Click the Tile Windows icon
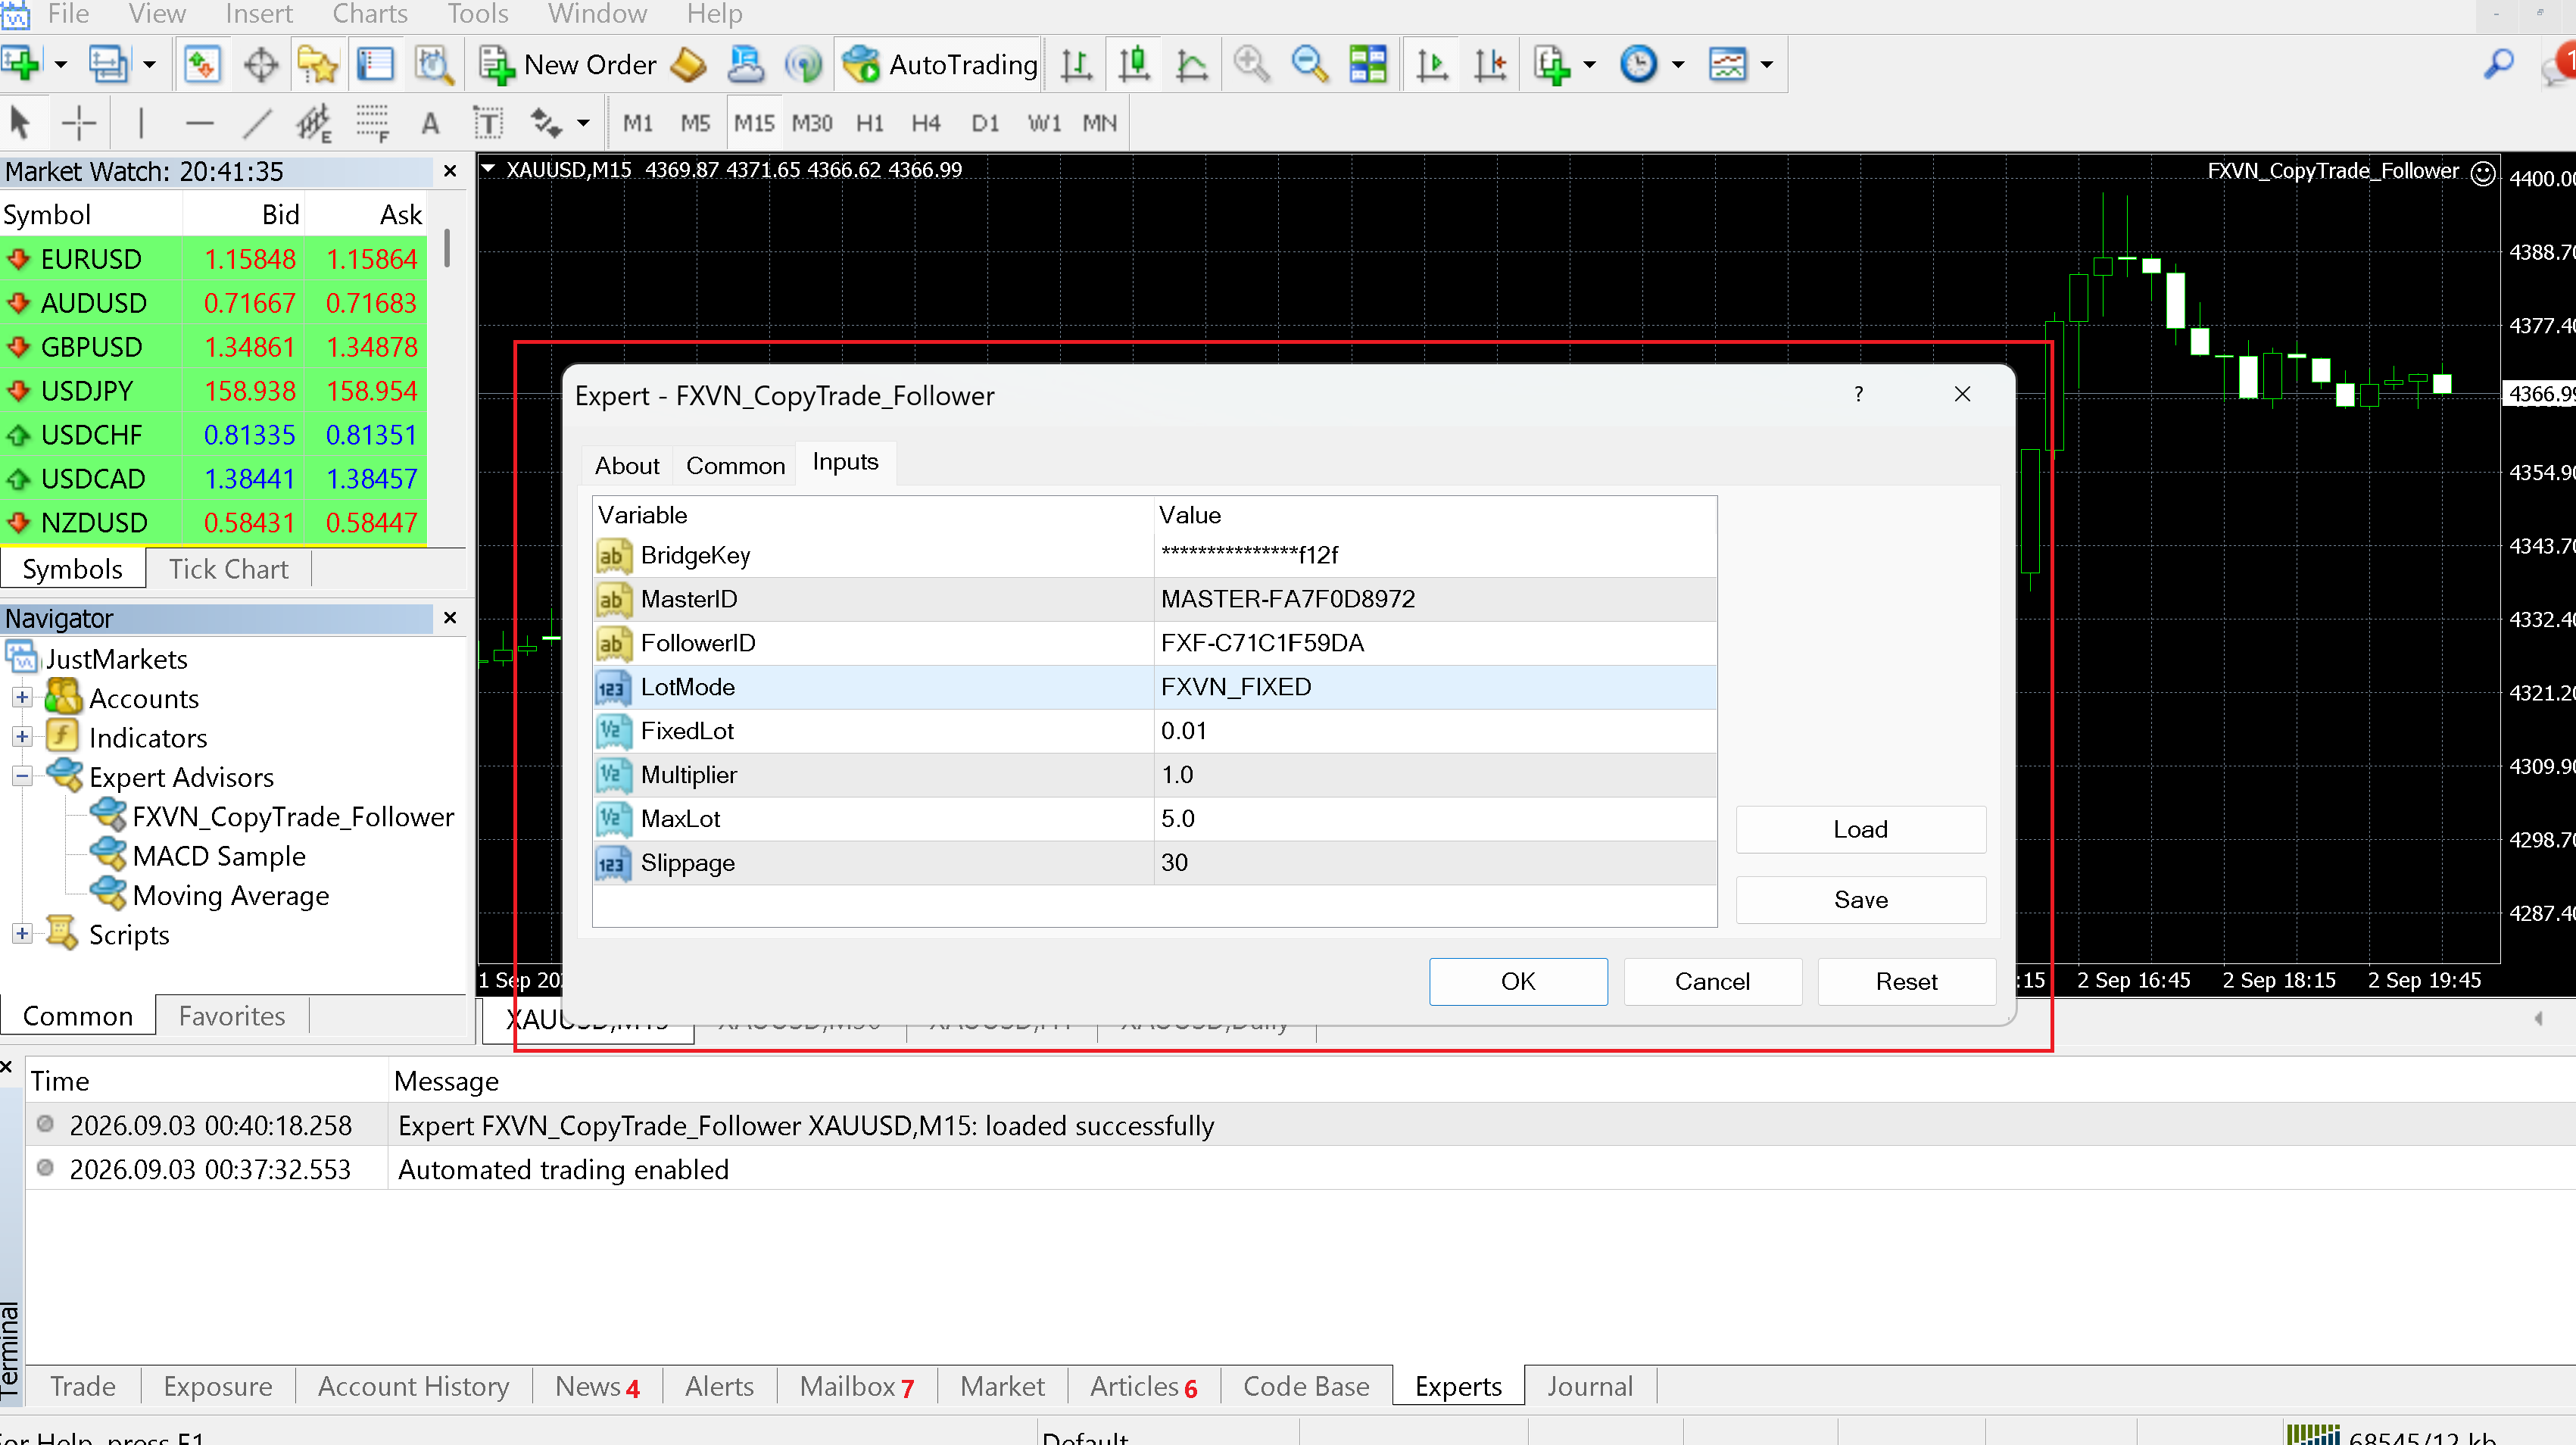The image size is (2576, 1445). 1368,65
